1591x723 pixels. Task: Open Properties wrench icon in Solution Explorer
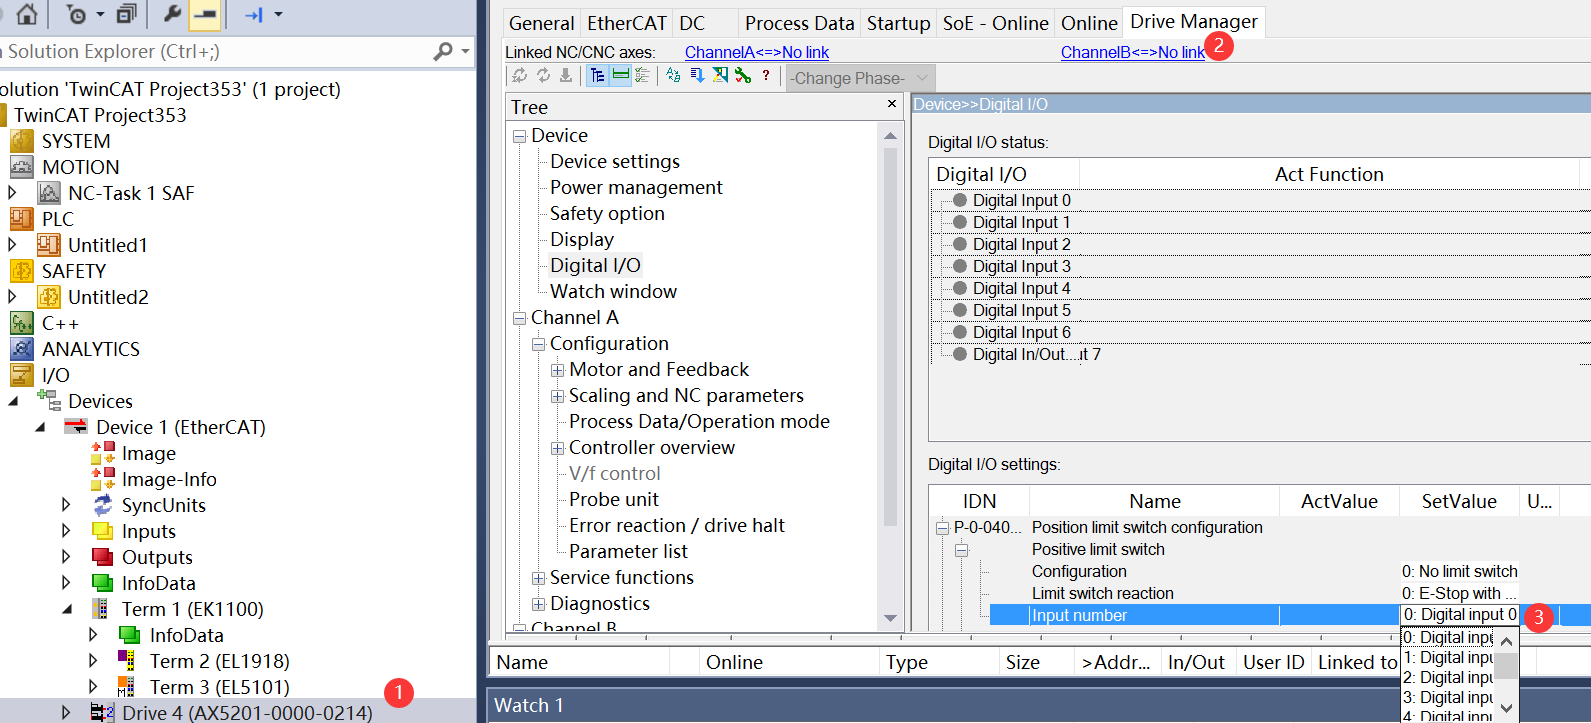coord(172,14)
